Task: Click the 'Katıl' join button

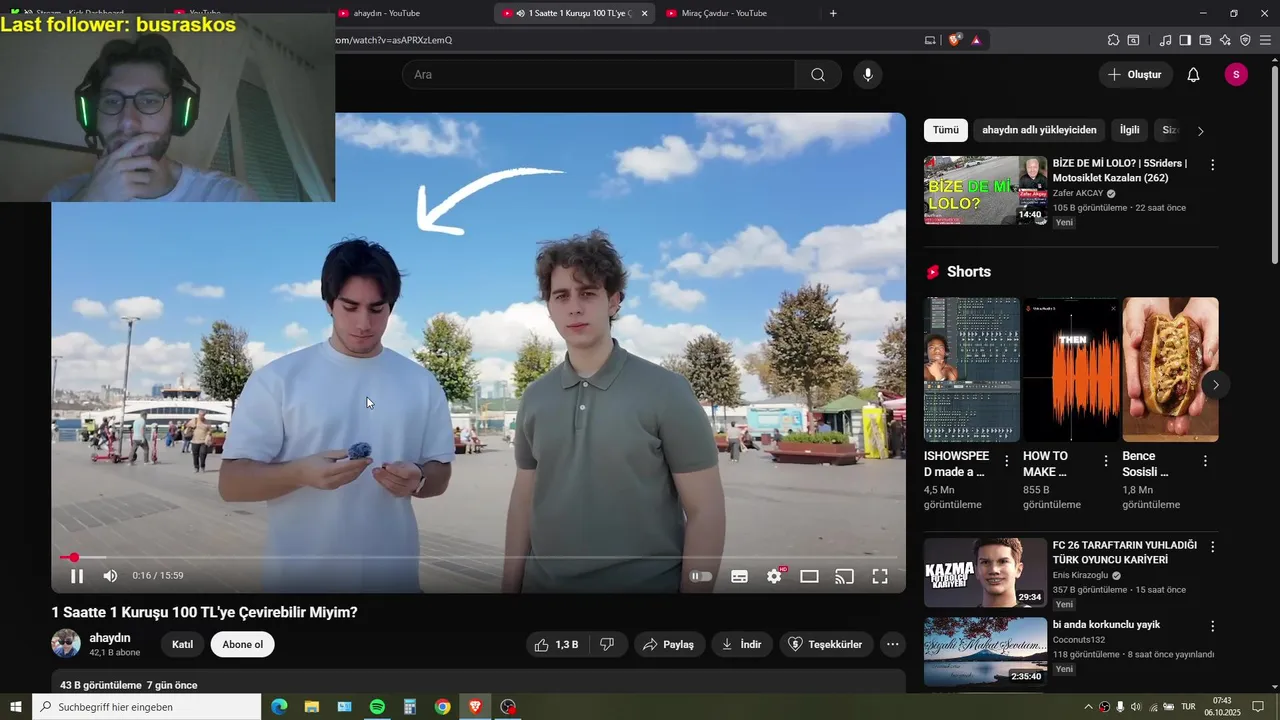Action: tap(182, 645)
